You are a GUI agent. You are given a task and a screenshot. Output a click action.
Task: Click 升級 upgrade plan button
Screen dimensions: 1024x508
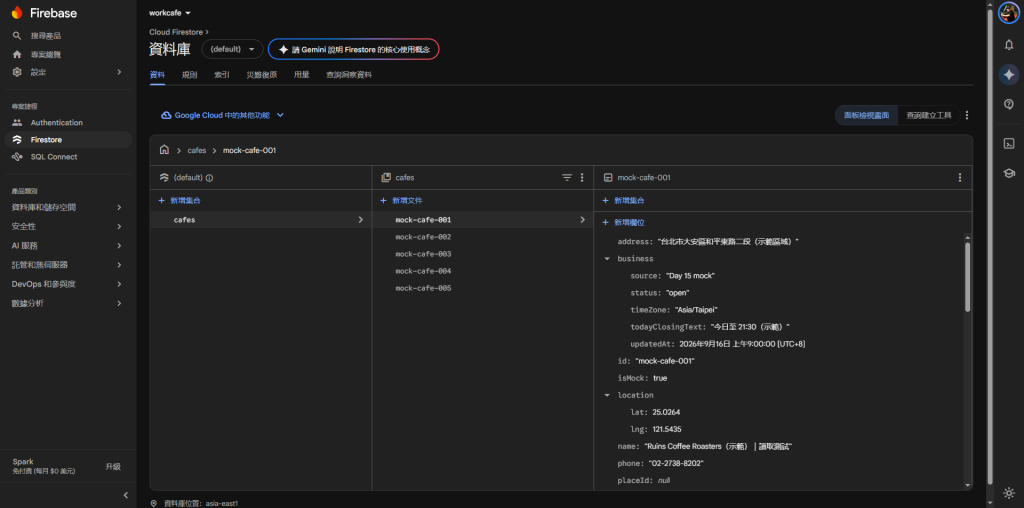point(113,466)
